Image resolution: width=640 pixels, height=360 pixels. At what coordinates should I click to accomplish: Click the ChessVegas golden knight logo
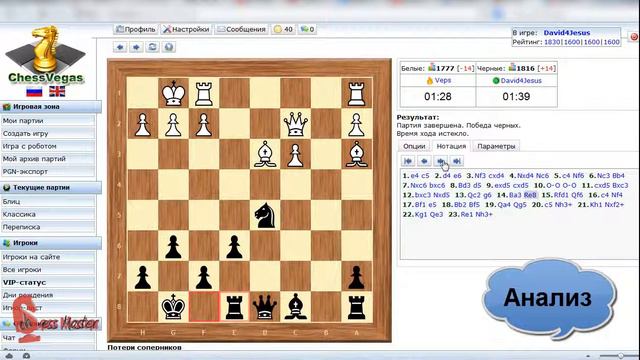pos(45,54)
